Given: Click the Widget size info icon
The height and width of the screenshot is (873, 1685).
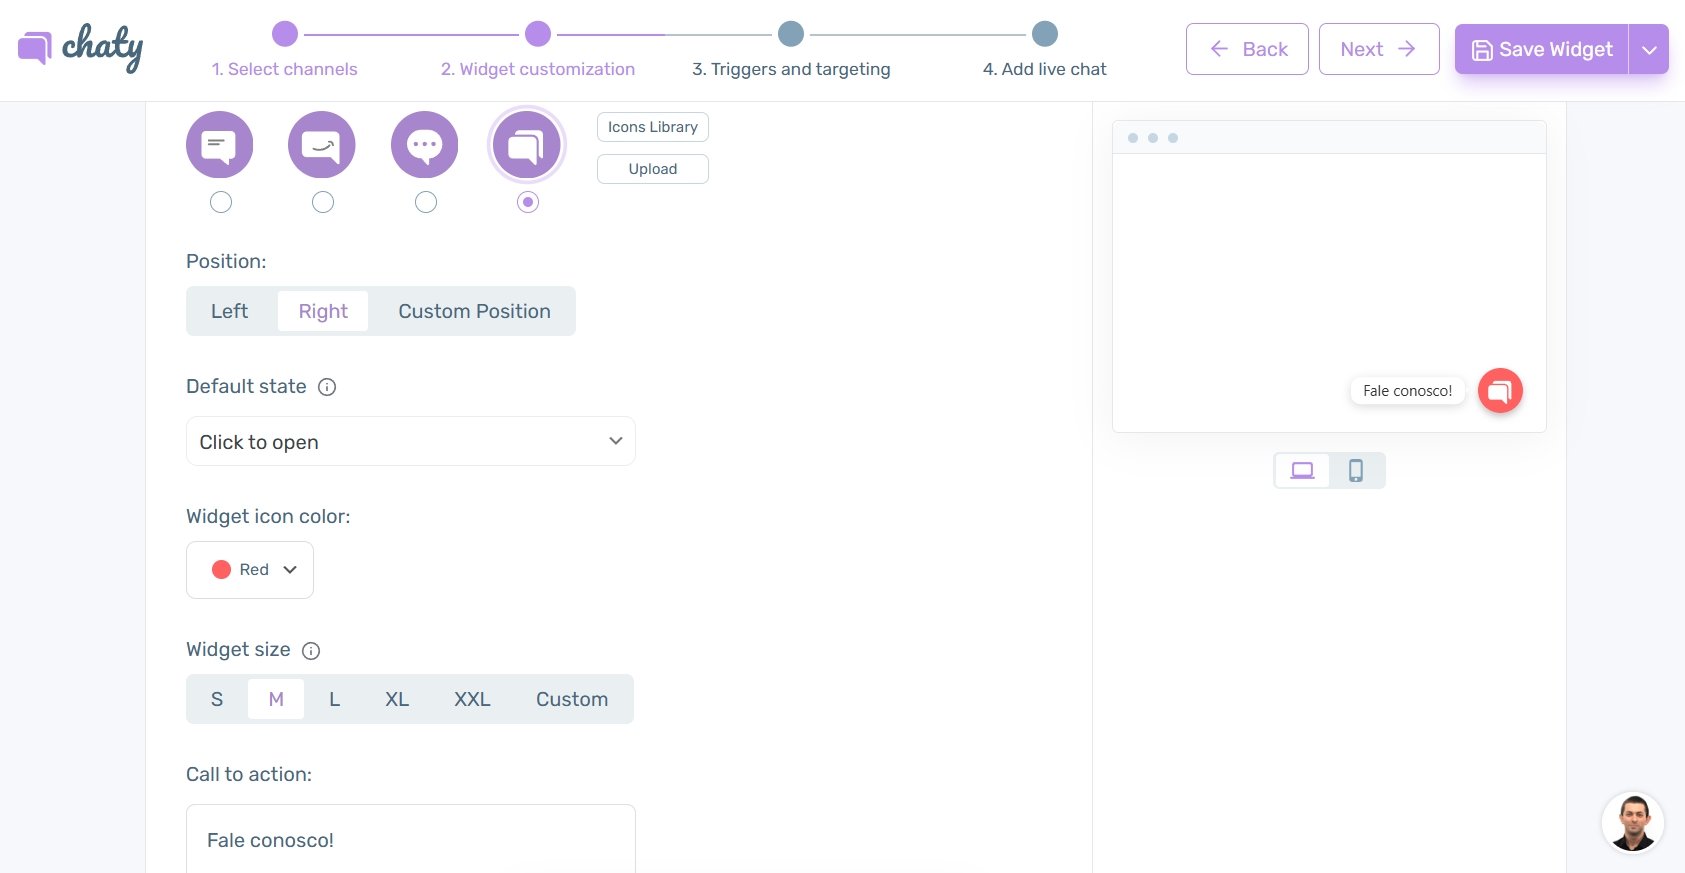Looking at the screenshot, I should pyautogui.click(x=311, y=651).
